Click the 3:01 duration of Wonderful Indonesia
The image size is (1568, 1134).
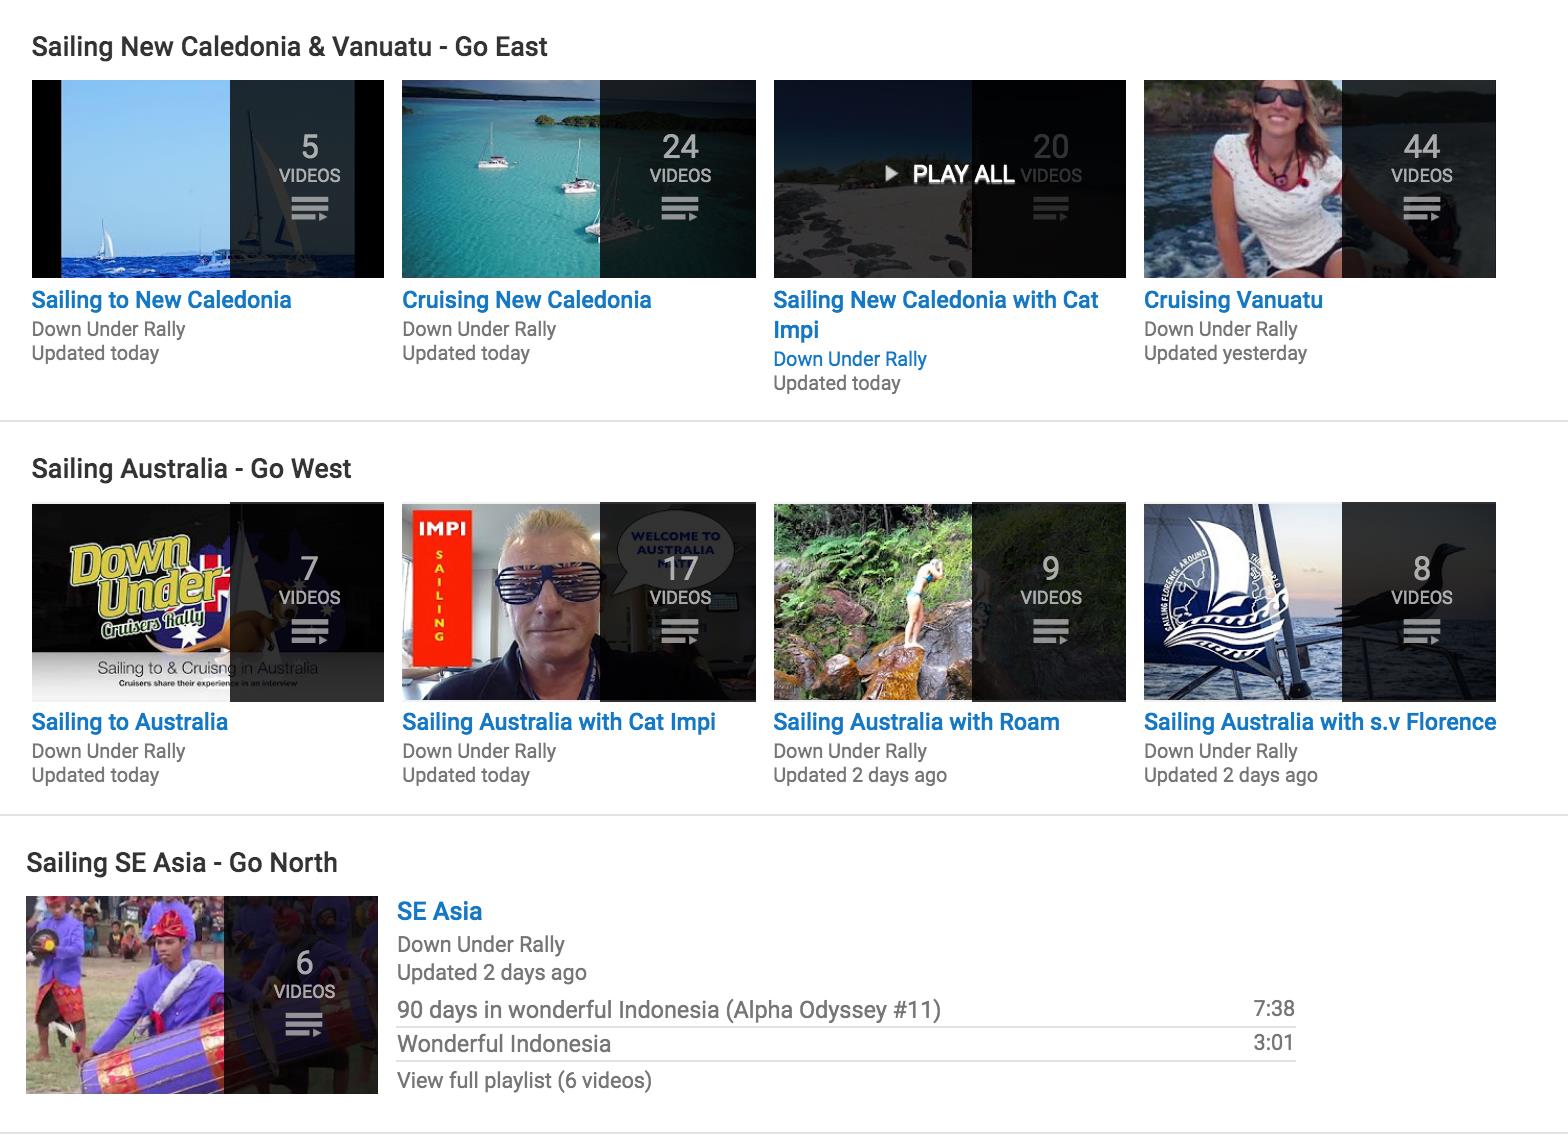[x=1274, y=1043]
